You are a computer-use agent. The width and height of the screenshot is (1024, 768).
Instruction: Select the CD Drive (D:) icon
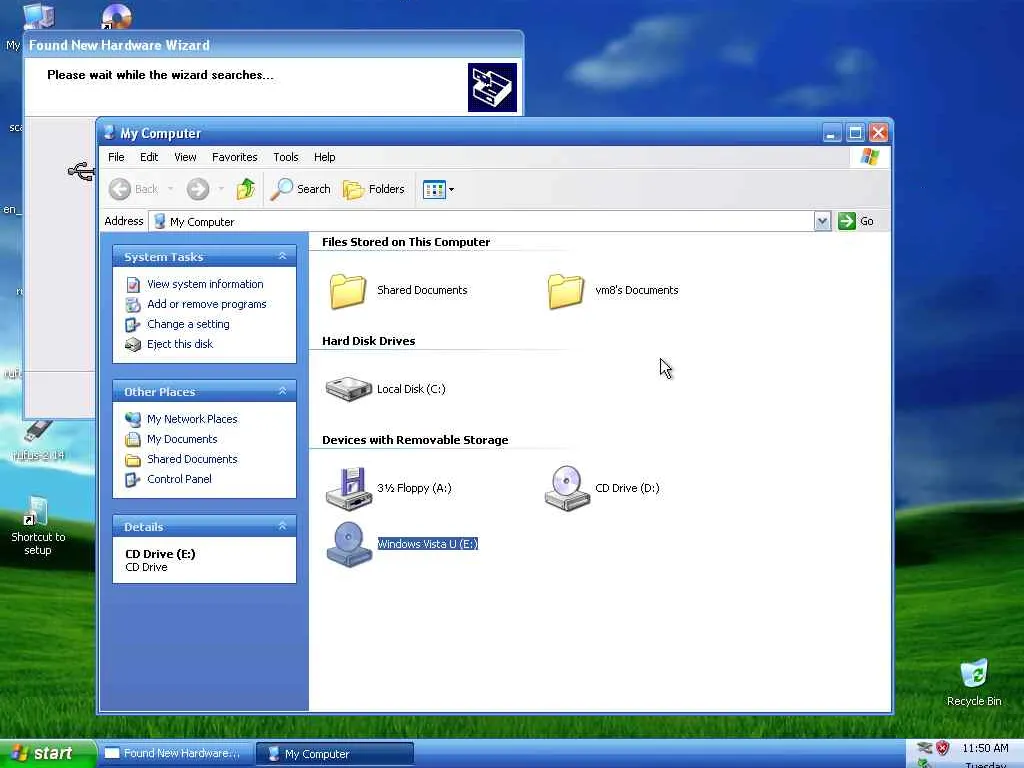tap(567, 488)
